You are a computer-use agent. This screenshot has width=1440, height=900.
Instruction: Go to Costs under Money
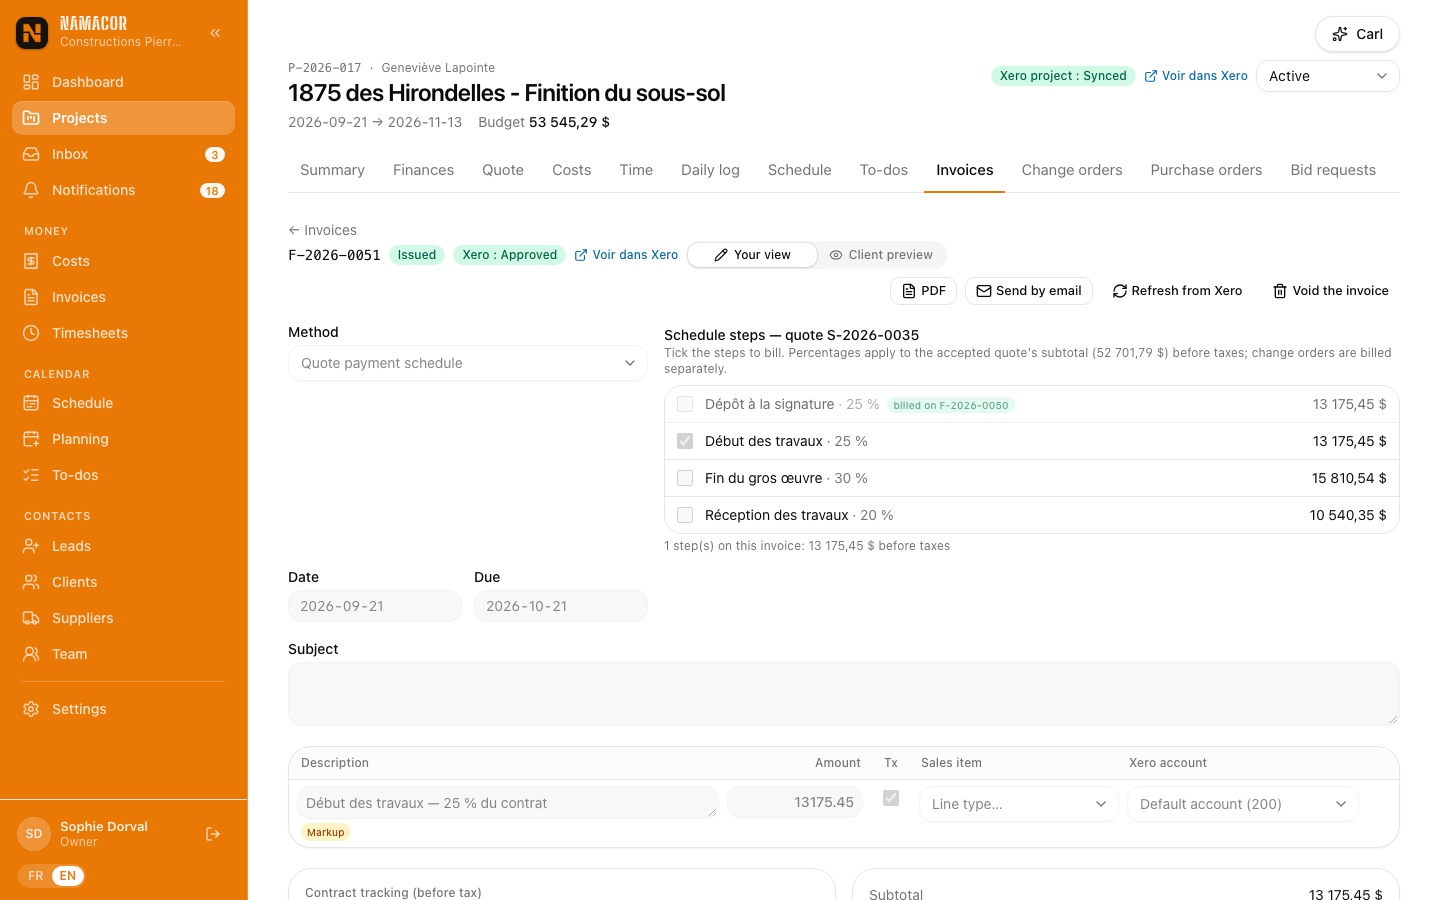pyautogui.click(x=123, y=261)
